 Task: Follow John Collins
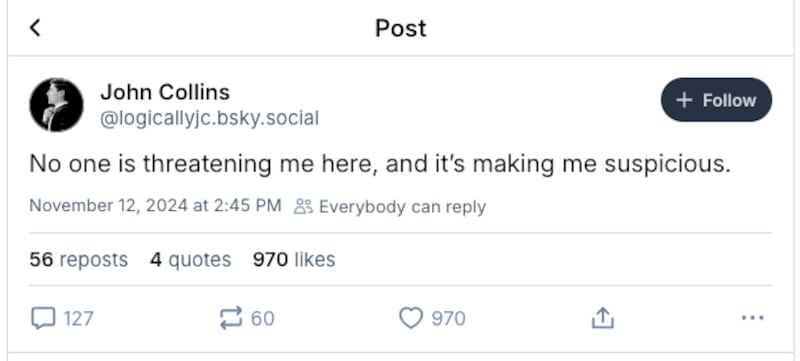(716, 100)
